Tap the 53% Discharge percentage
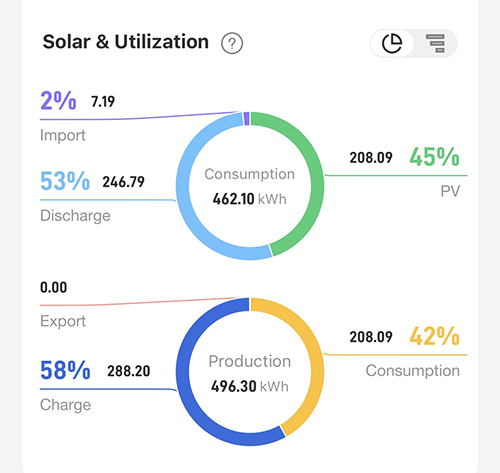The image size is (500, 473). 65,181
